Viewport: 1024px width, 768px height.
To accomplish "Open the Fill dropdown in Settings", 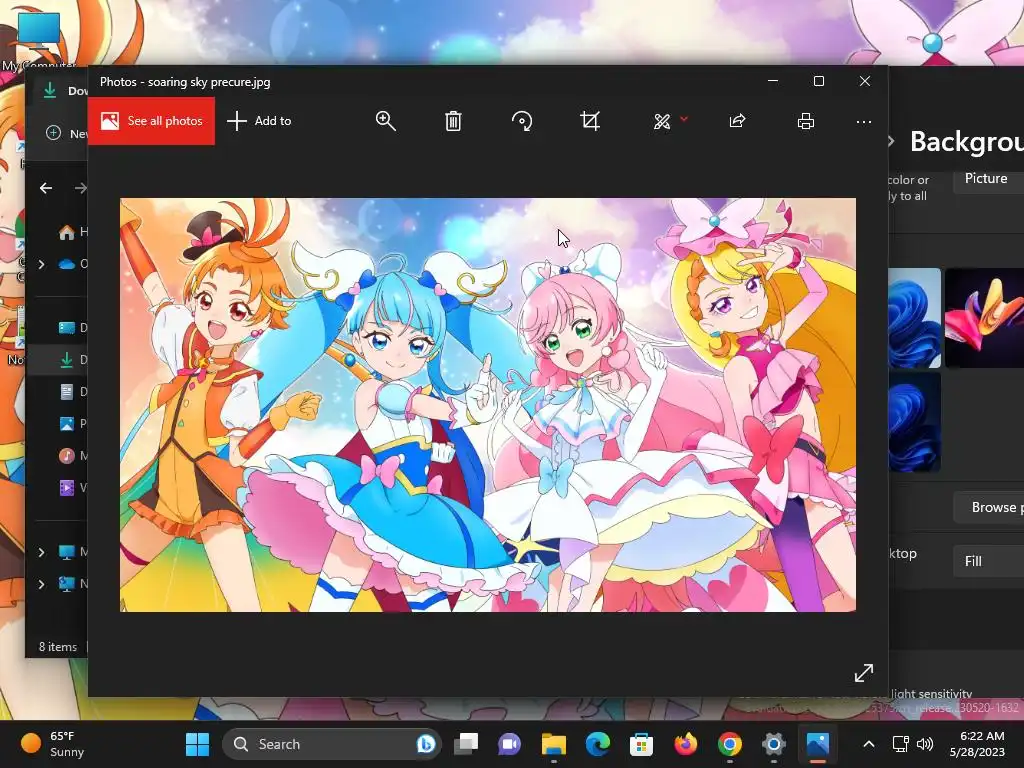I will tap(988, 561).
